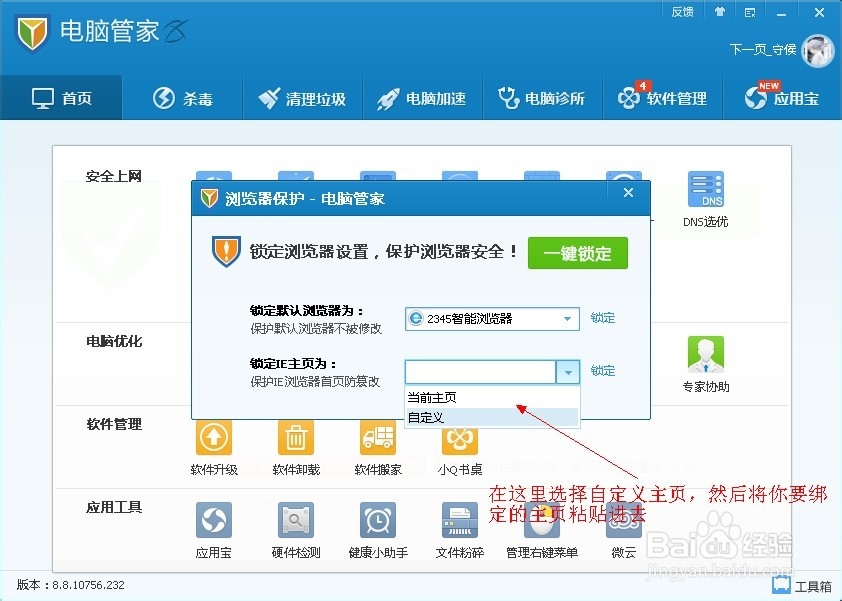Go to the 首页 home tab

[x=61, y=98]
